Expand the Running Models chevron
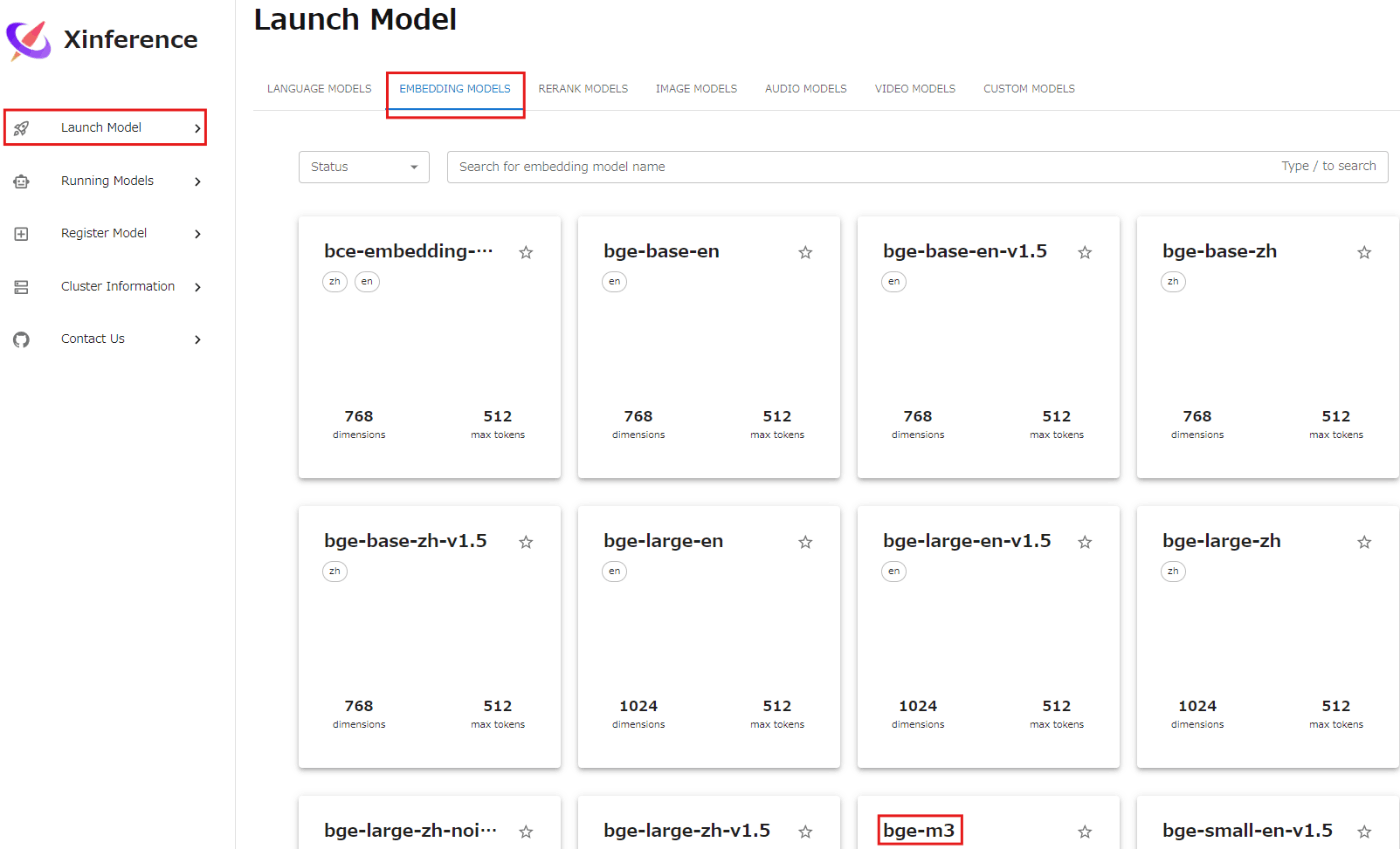Viewport: 1400px width, 849px height. tap(197, 181)
